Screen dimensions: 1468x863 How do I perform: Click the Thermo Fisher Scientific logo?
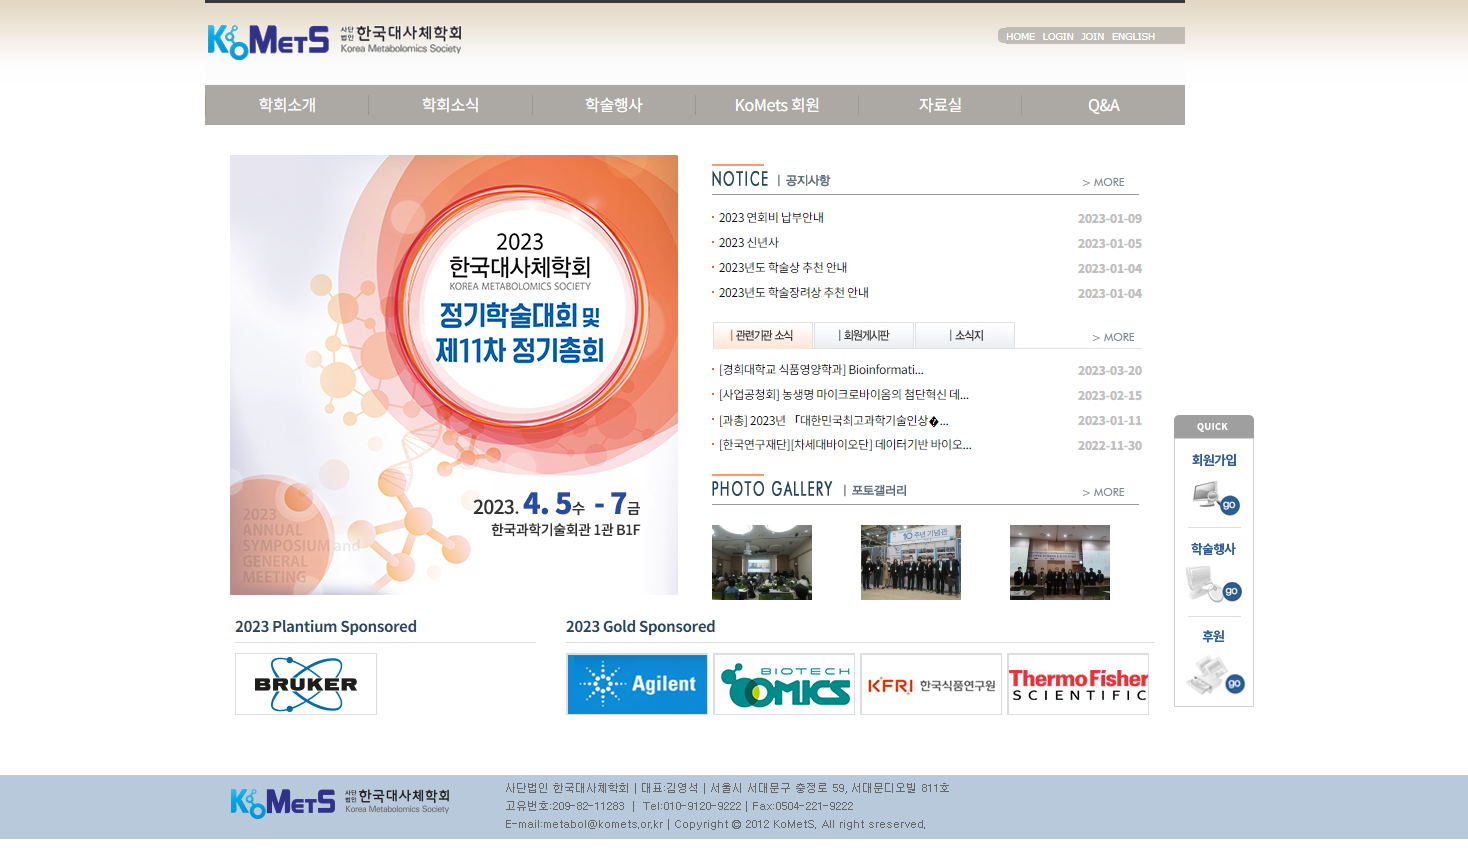(1078, 684)
